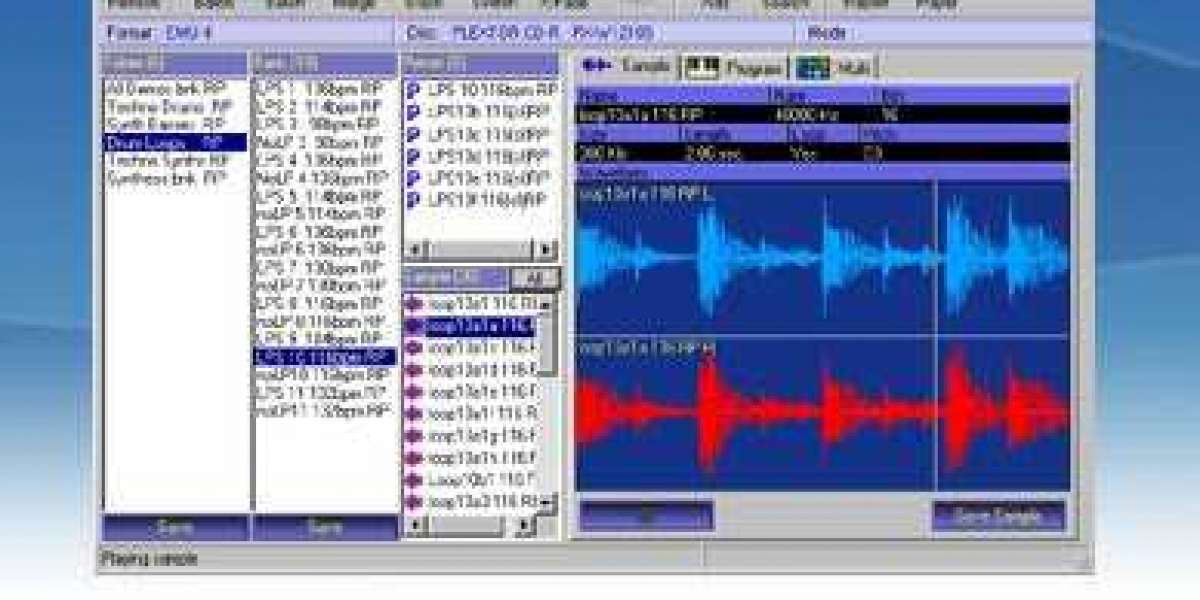This screenshot has height=600, width=1200.
Task: Select Techno Drums RP in the first list
Action: (168, 106)
